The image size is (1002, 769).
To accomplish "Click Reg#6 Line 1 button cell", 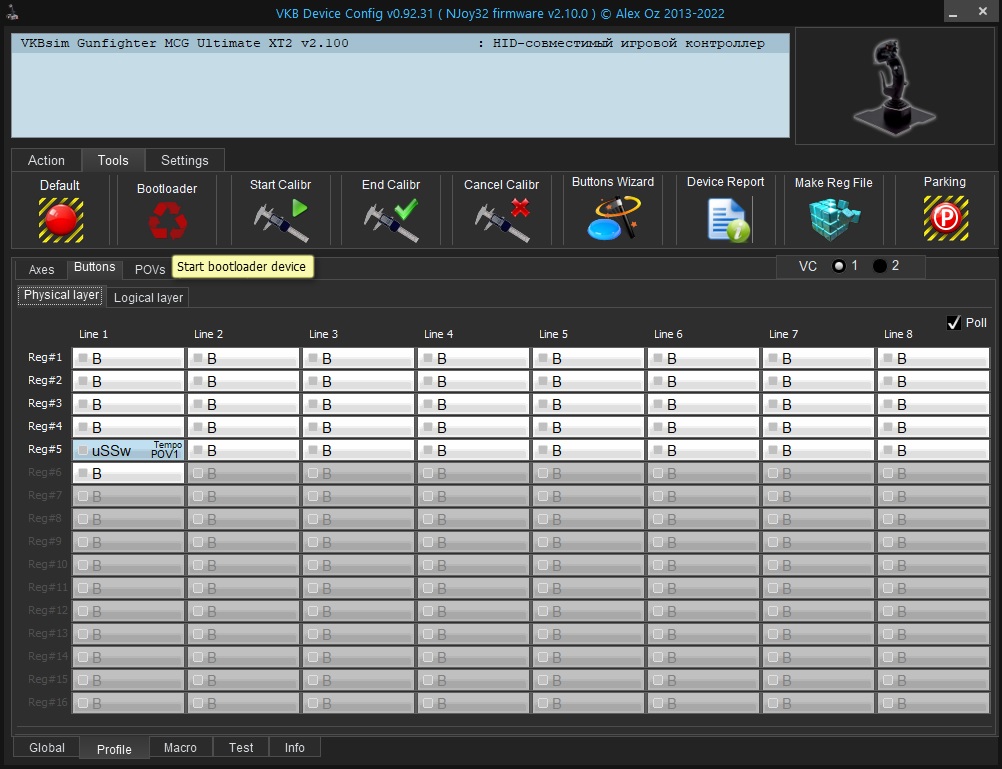I will 128,473.
